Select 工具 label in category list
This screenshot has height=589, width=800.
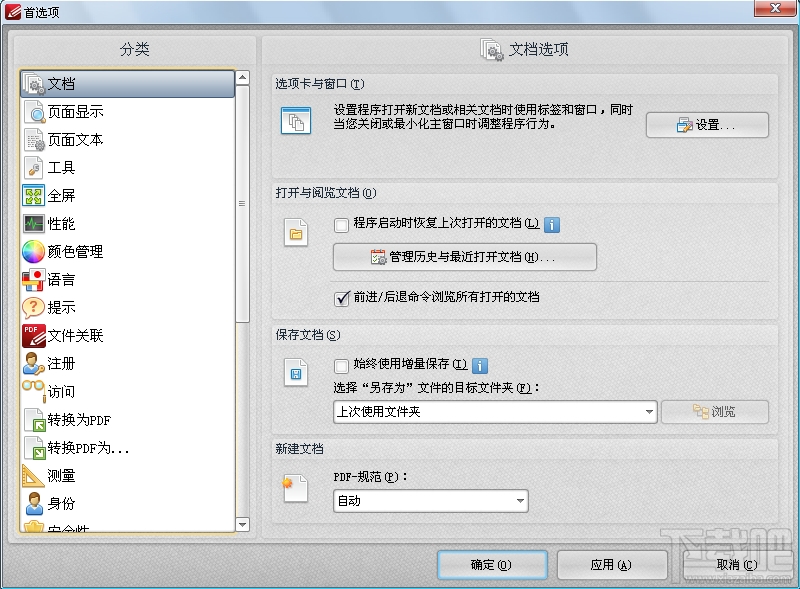(61, 167)
